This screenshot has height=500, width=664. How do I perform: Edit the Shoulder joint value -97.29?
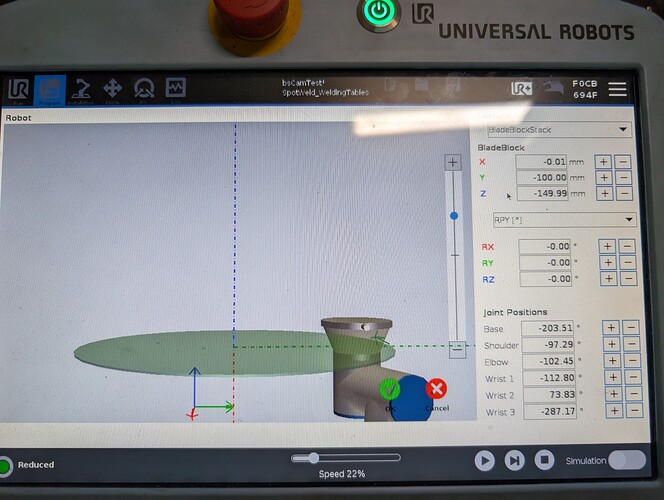coord(548,345)
